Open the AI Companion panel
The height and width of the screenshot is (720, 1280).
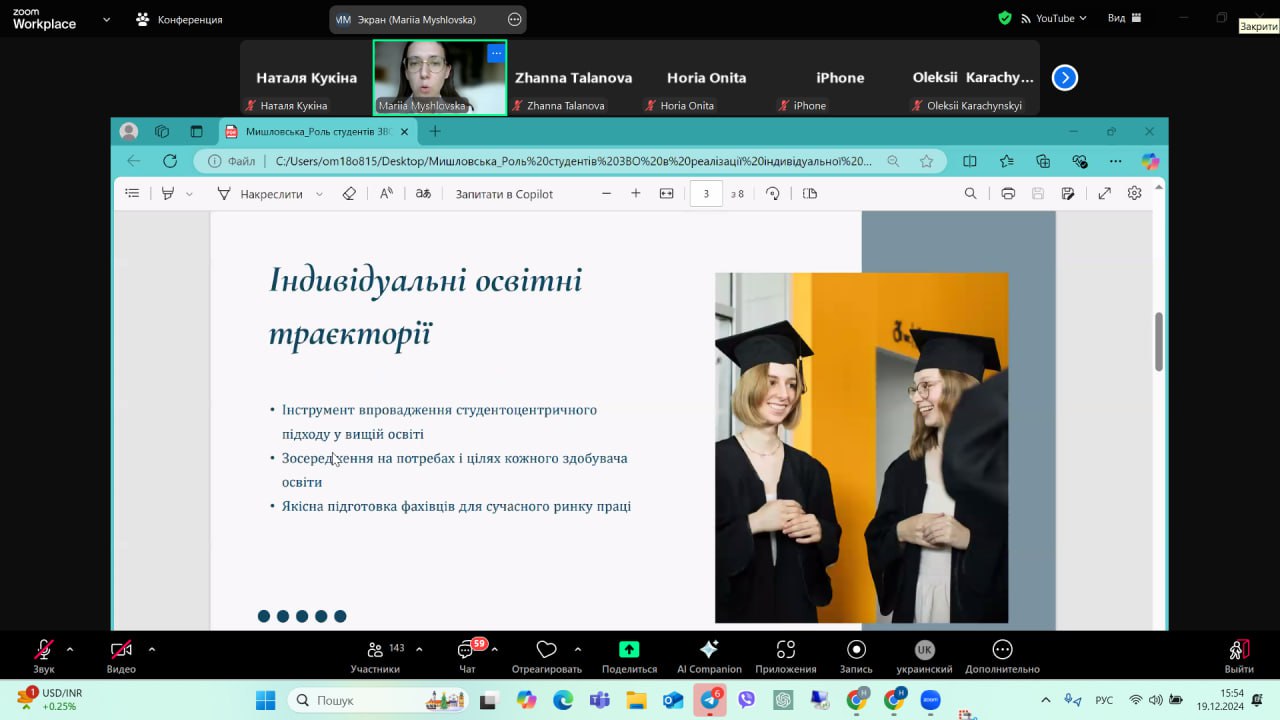pos(709,651)
